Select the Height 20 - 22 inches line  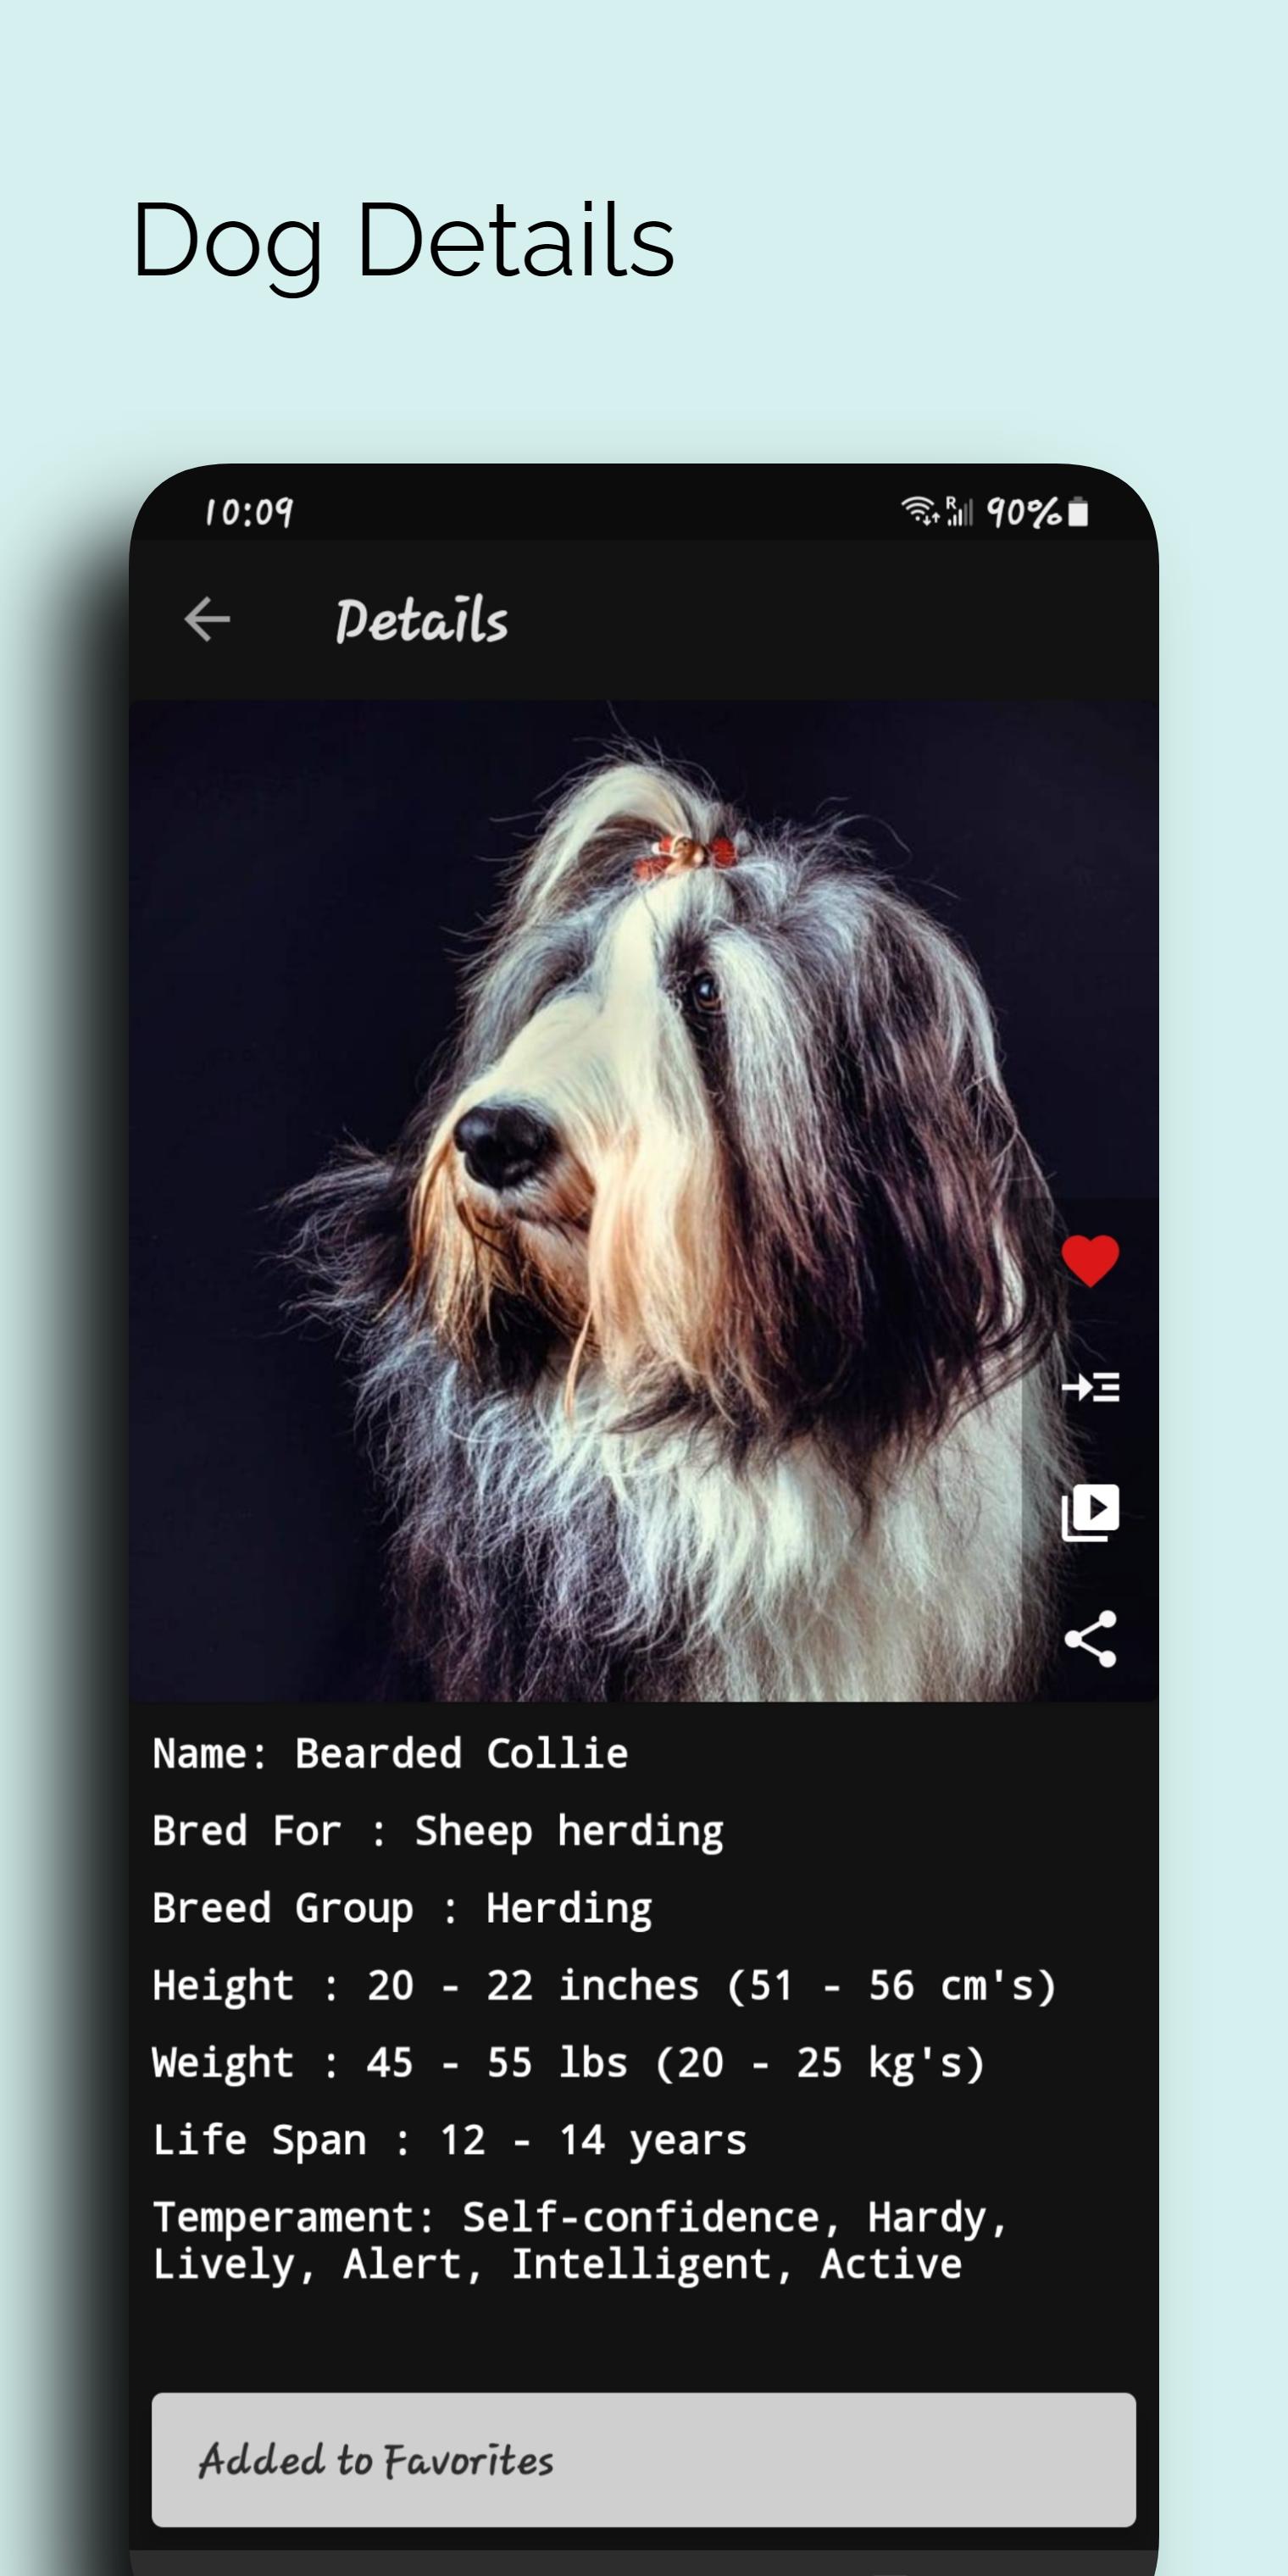(604, 1986)
